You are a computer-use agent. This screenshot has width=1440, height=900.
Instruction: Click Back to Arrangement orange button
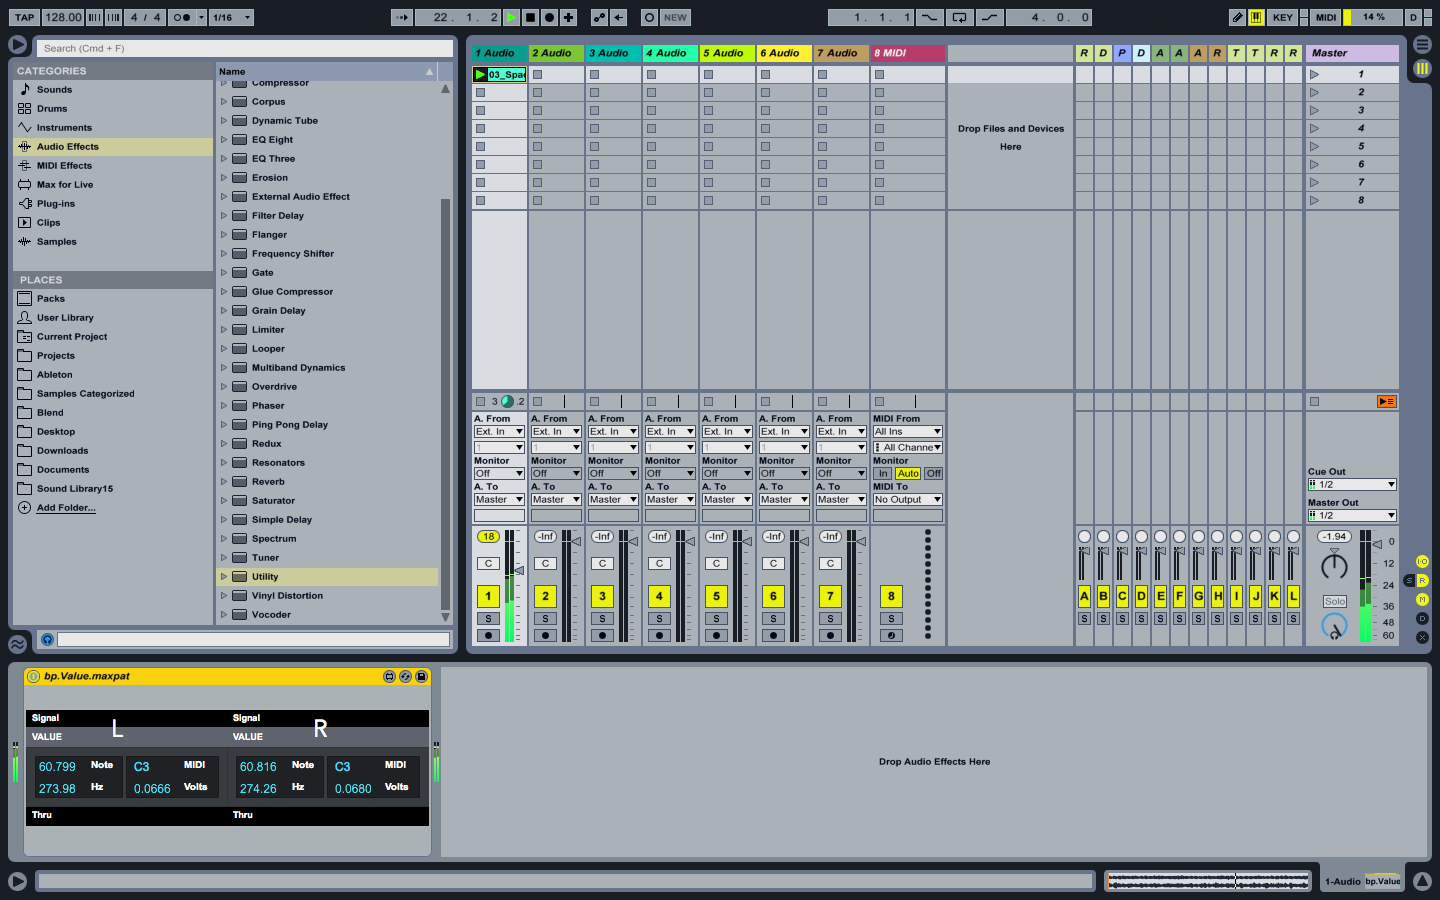(1386, 401)
